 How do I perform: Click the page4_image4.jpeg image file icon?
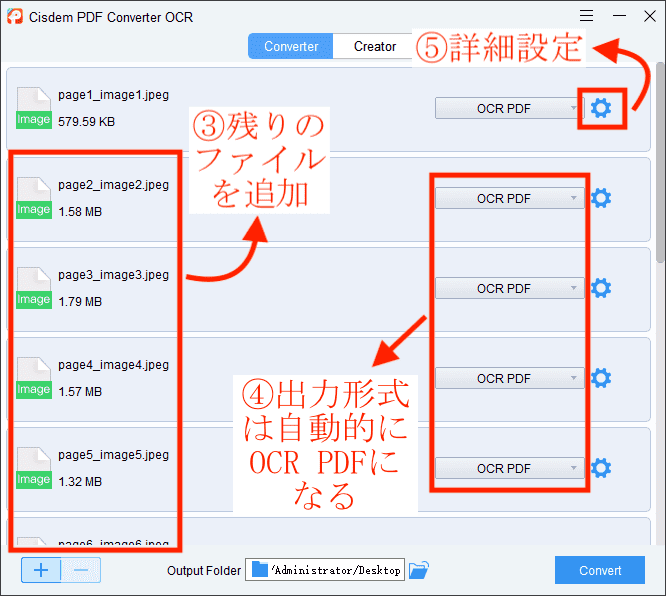[34, 378]
